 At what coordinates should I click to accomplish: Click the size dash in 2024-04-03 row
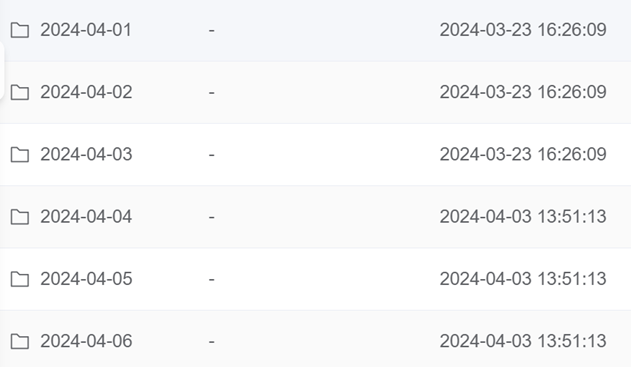point(212,155)
